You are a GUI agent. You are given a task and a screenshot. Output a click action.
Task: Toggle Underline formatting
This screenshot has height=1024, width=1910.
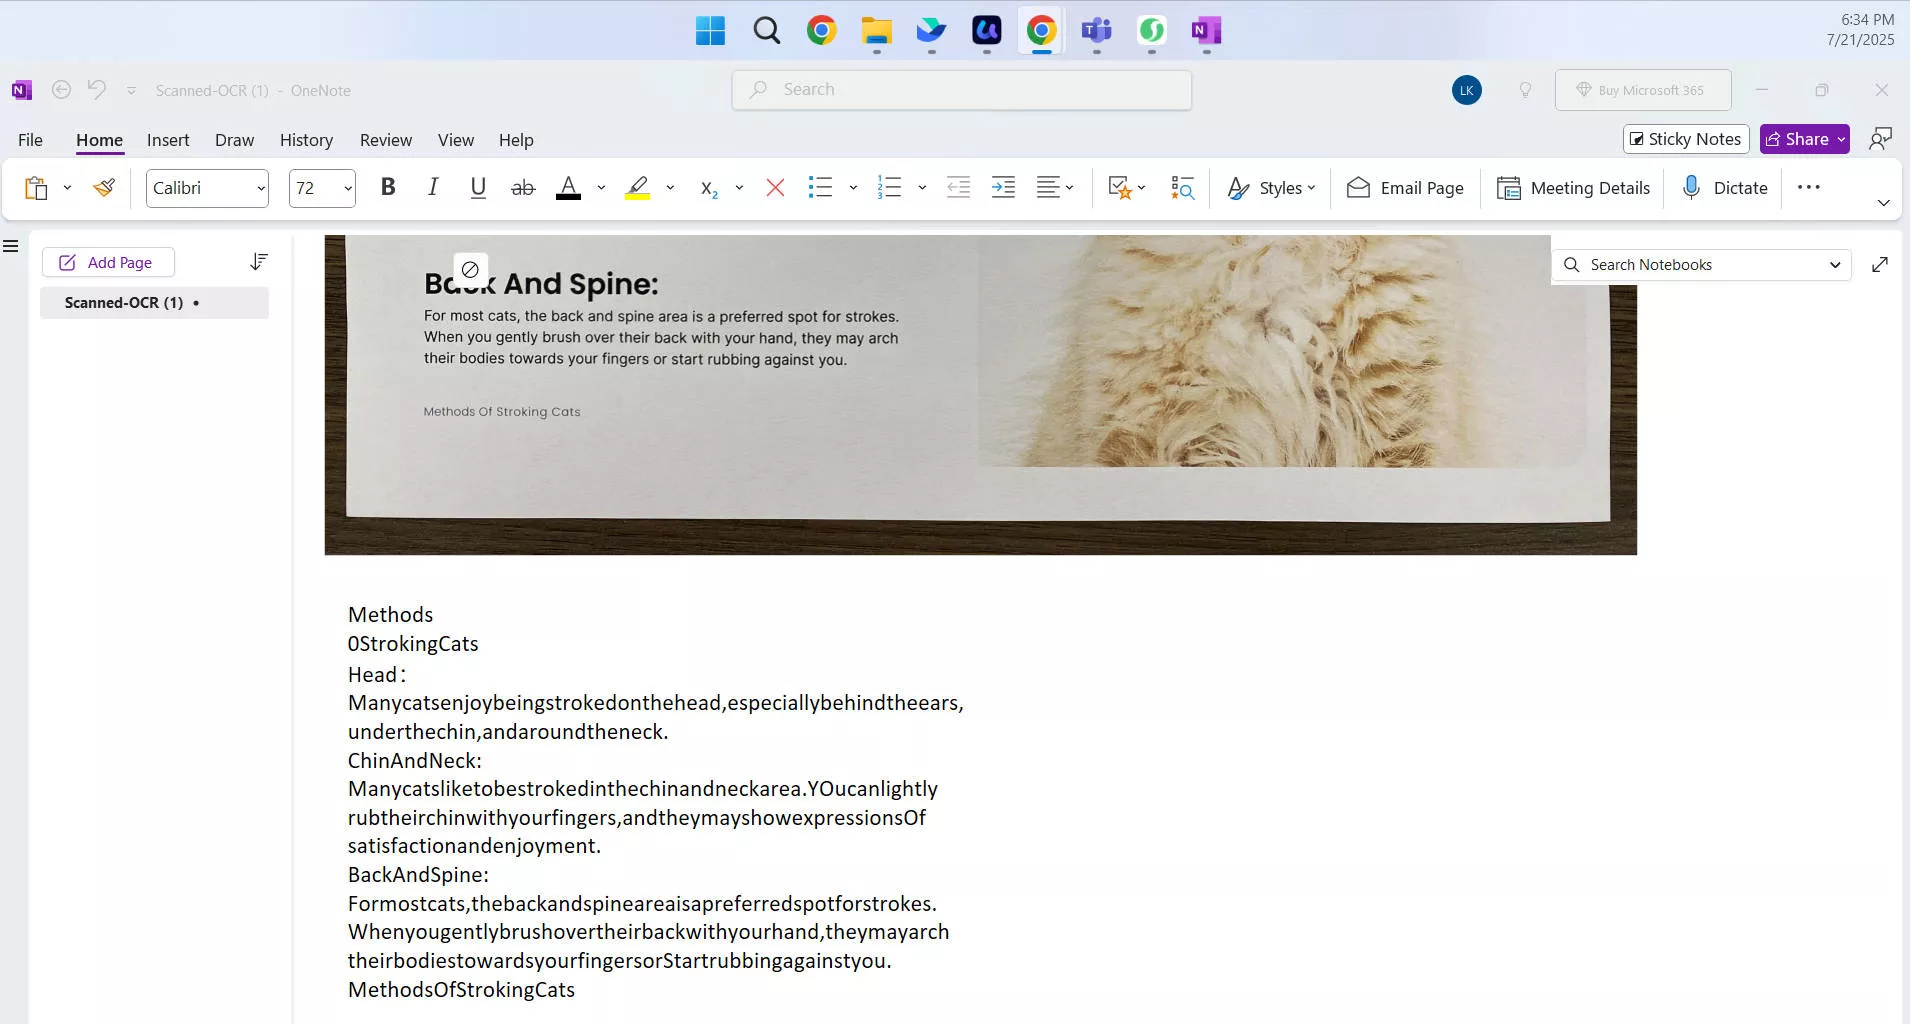(478, 187)
